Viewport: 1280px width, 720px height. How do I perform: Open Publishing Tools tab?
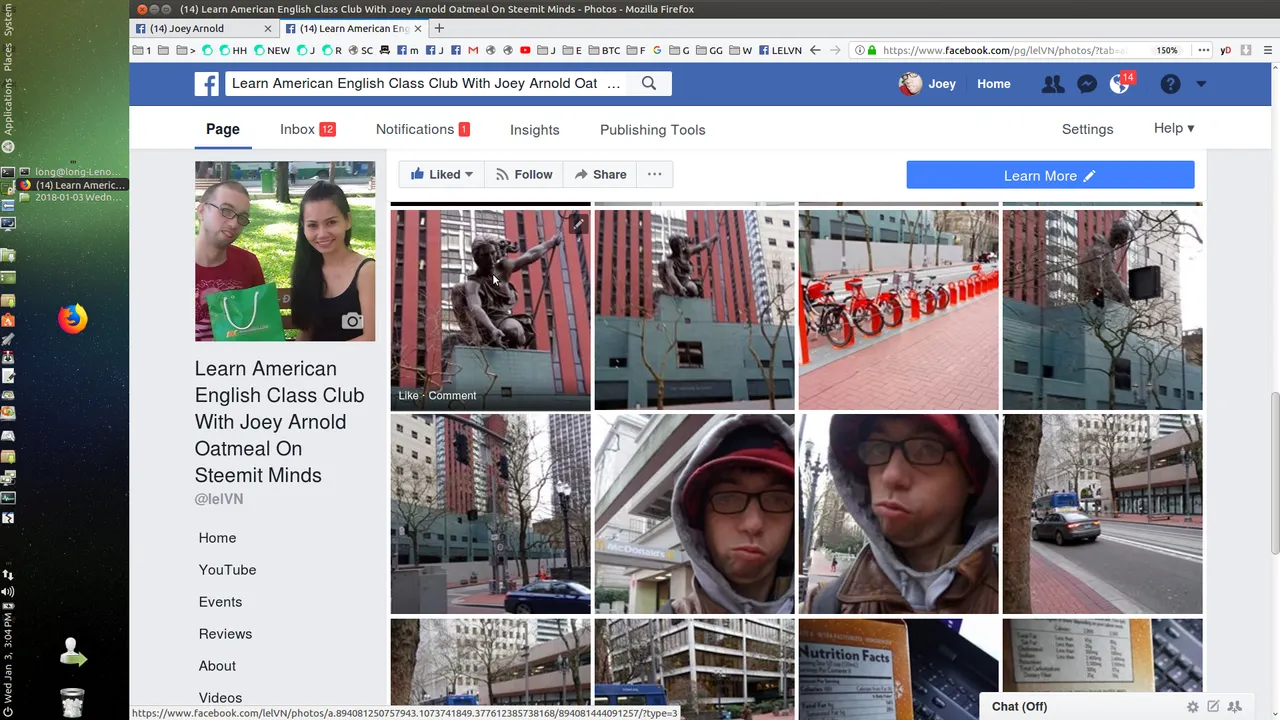(653, 130)
